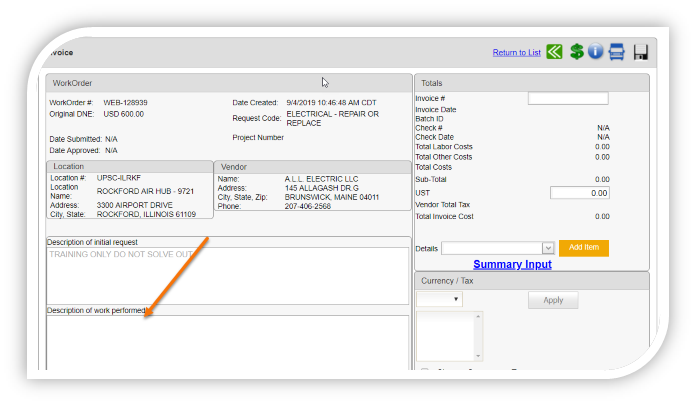Viewport: 696px width, 406px height.
Task: Click the Return to List link
Action: pos(516,53)
